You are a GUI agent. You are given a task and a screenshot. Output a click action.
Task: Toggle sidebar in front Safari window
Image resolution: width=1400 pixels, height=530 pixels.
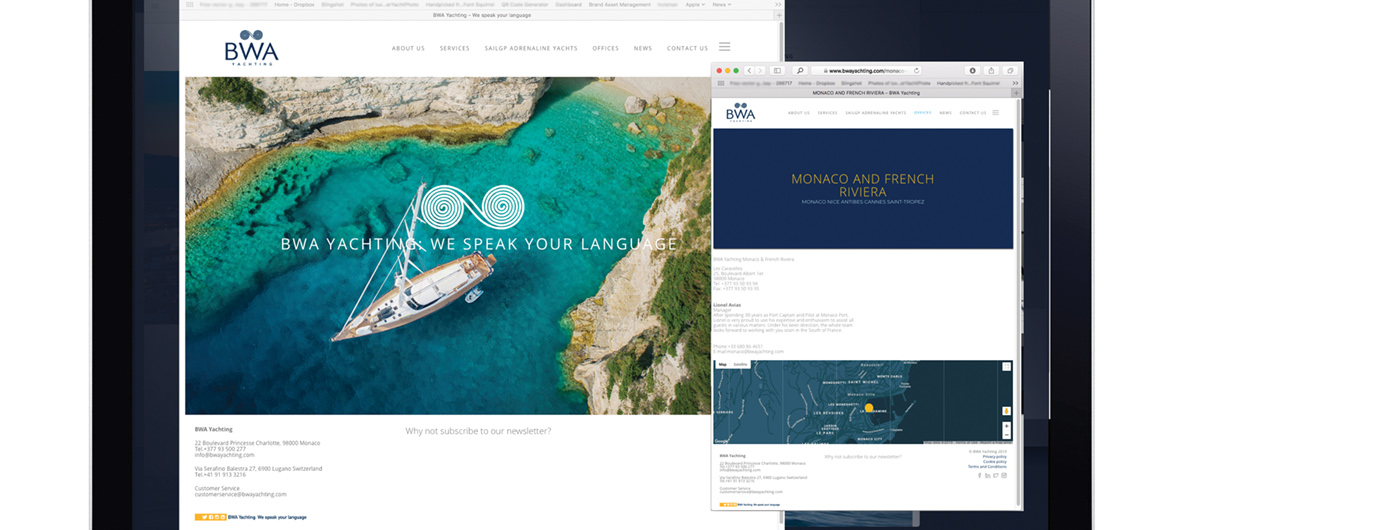[777, 71]
